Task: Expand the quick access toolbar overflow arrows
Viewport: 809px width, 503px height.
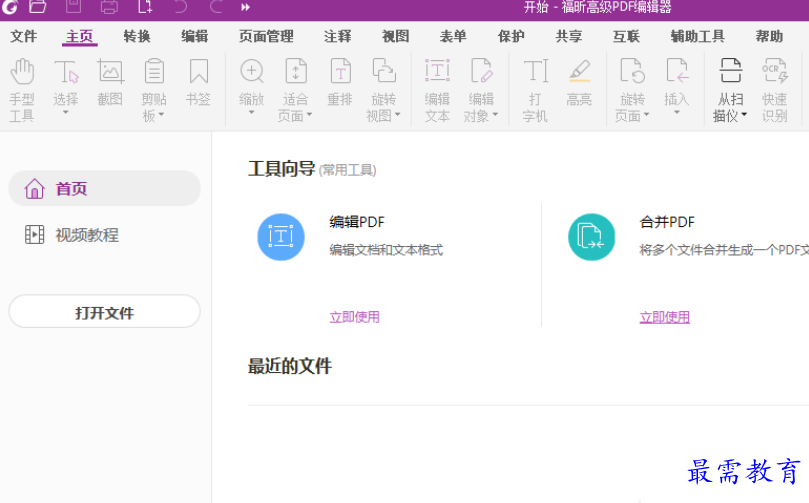Action: [x=246, y=7]
